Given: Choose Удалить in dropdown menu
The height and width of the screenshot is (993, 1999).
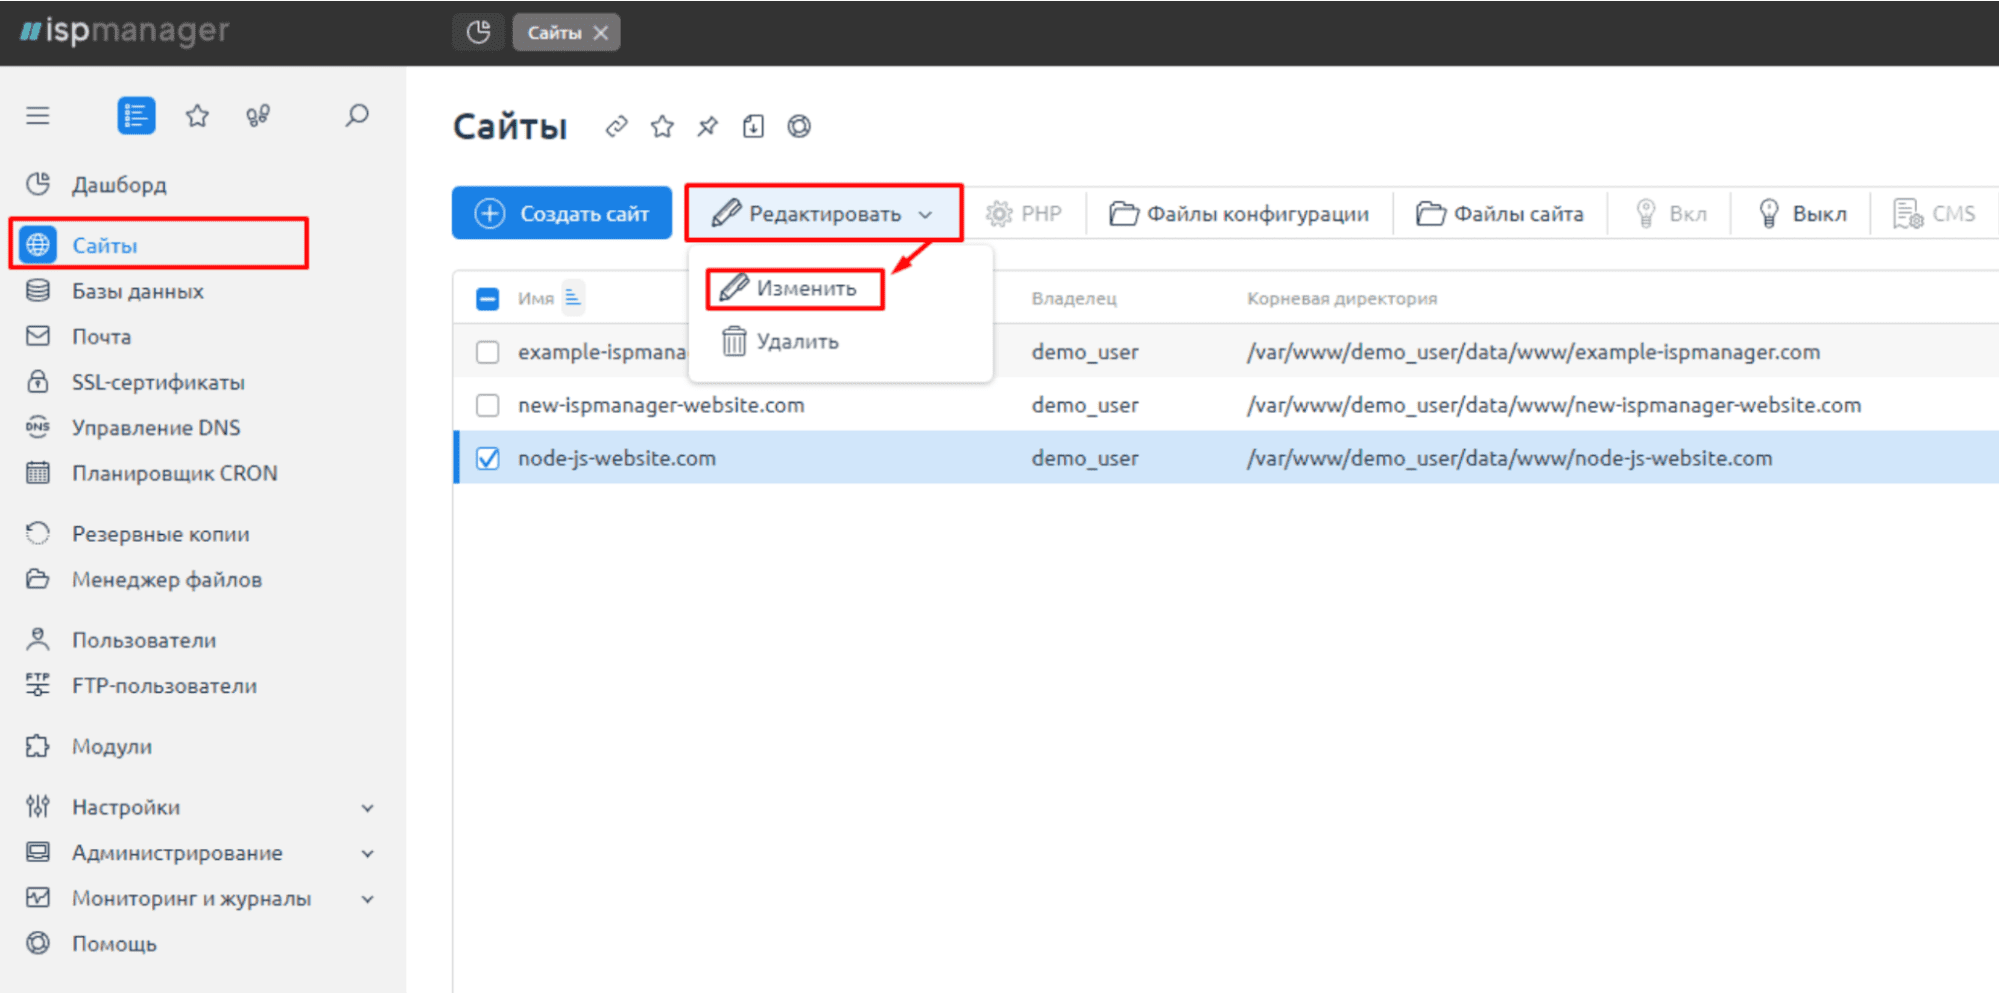Looking at the screenshot, I should tap(781, 341).
